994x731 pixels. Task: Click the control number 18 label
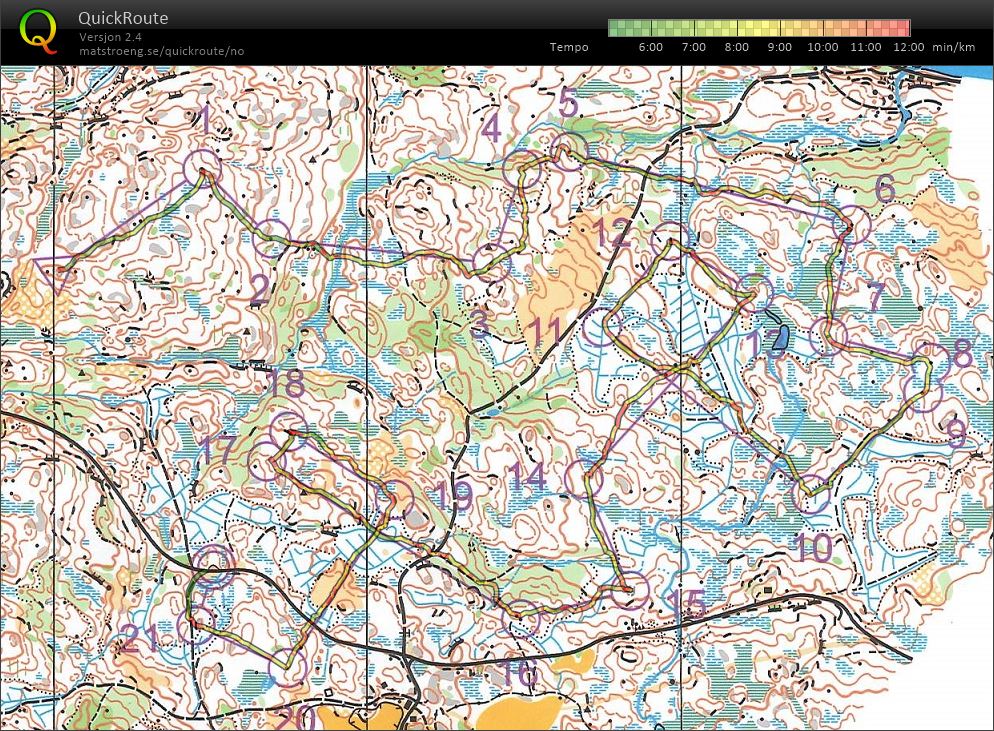tap(285, 384)
